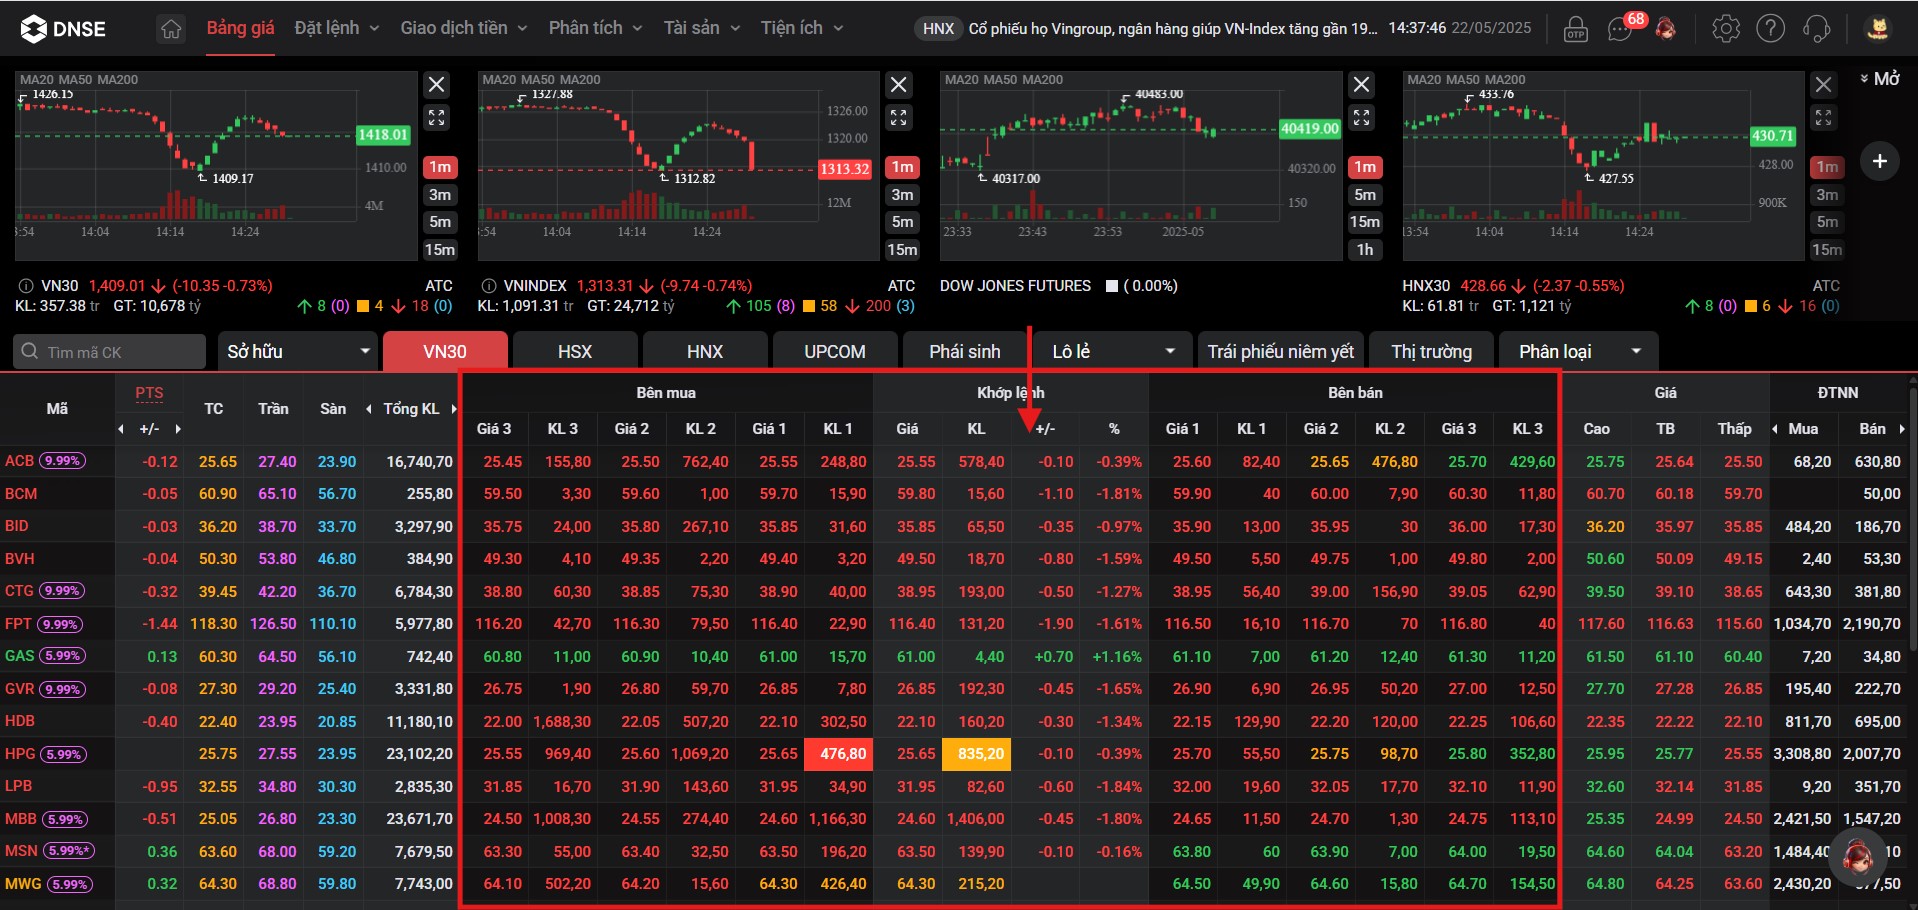Select 5m interval on Dow Jones chart
This screenshot has height=910, width=1918.
[1365, 195]
